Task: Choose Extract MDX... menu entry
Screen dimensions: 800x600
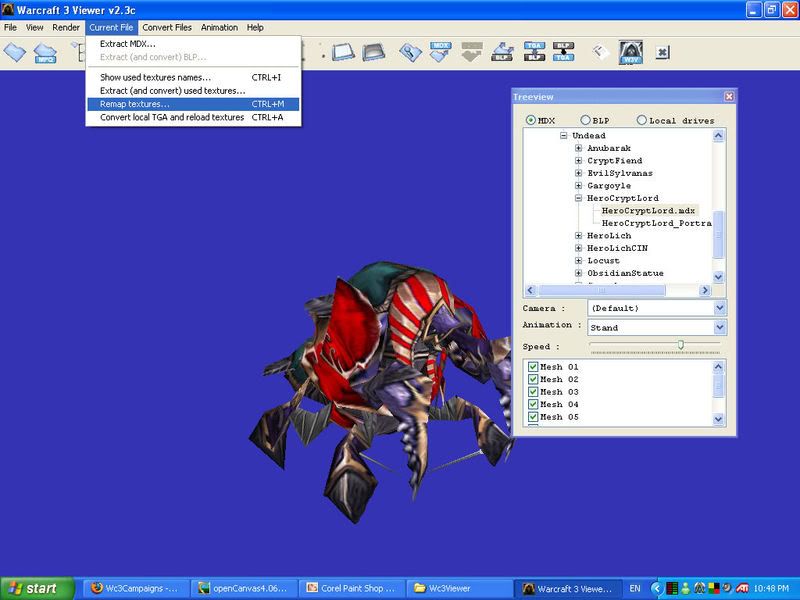Action: click(193, 44)
